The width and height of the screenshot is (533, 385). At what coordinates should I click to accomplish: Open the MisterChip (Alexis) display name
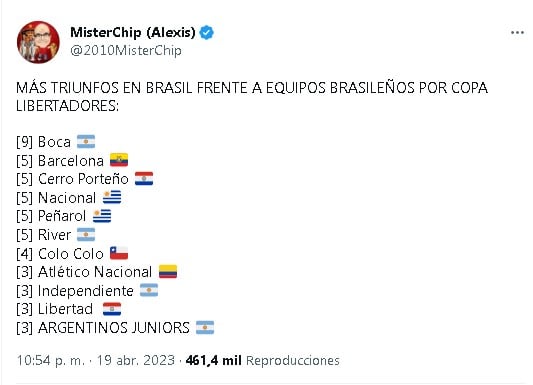pyautogui.click(x=133, y=33)
